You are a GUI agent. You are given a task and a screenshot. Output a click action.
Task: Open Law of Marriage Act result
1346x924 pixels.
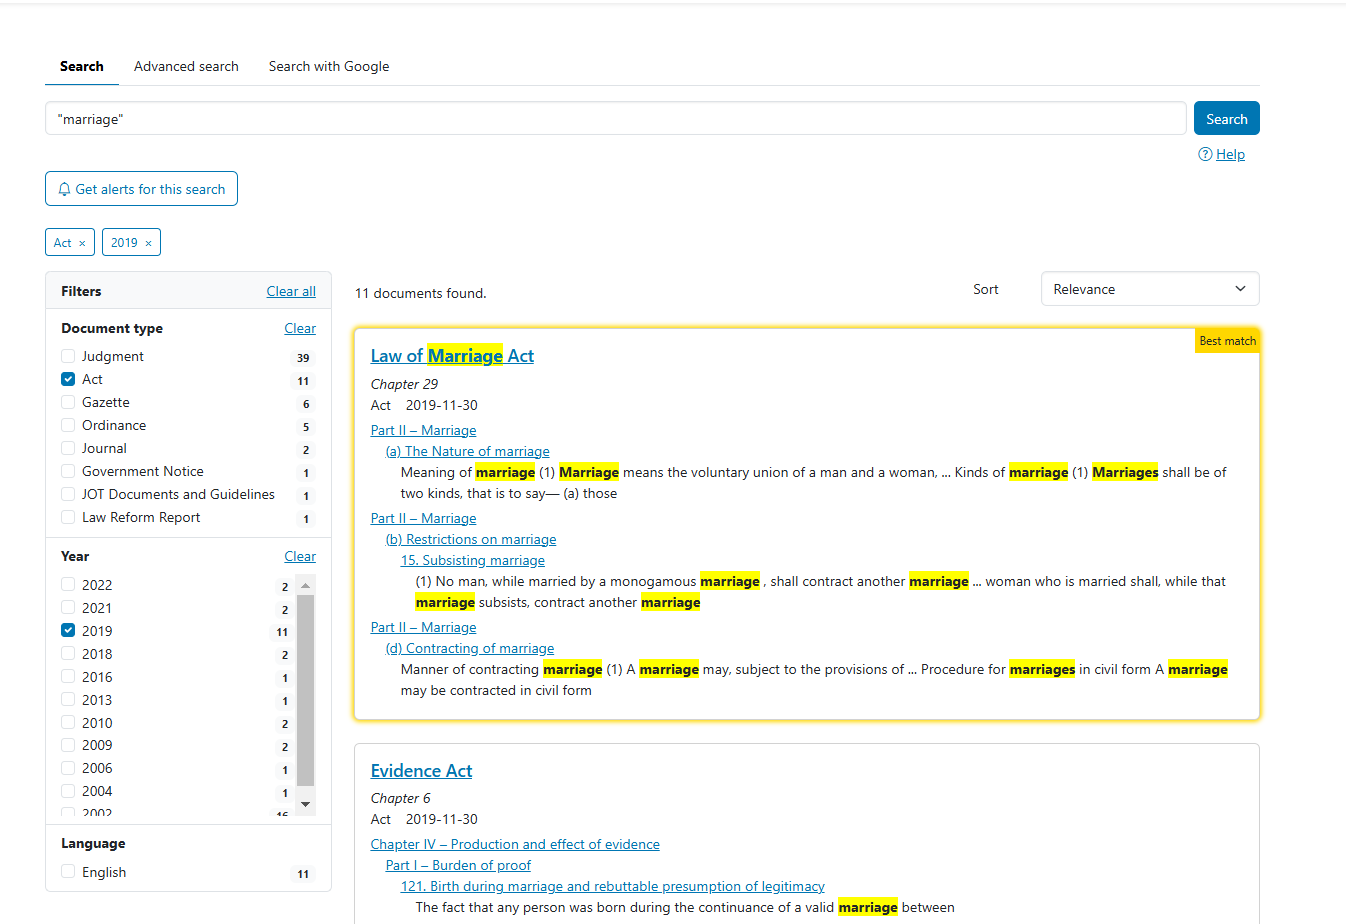[x=452, y=356]
